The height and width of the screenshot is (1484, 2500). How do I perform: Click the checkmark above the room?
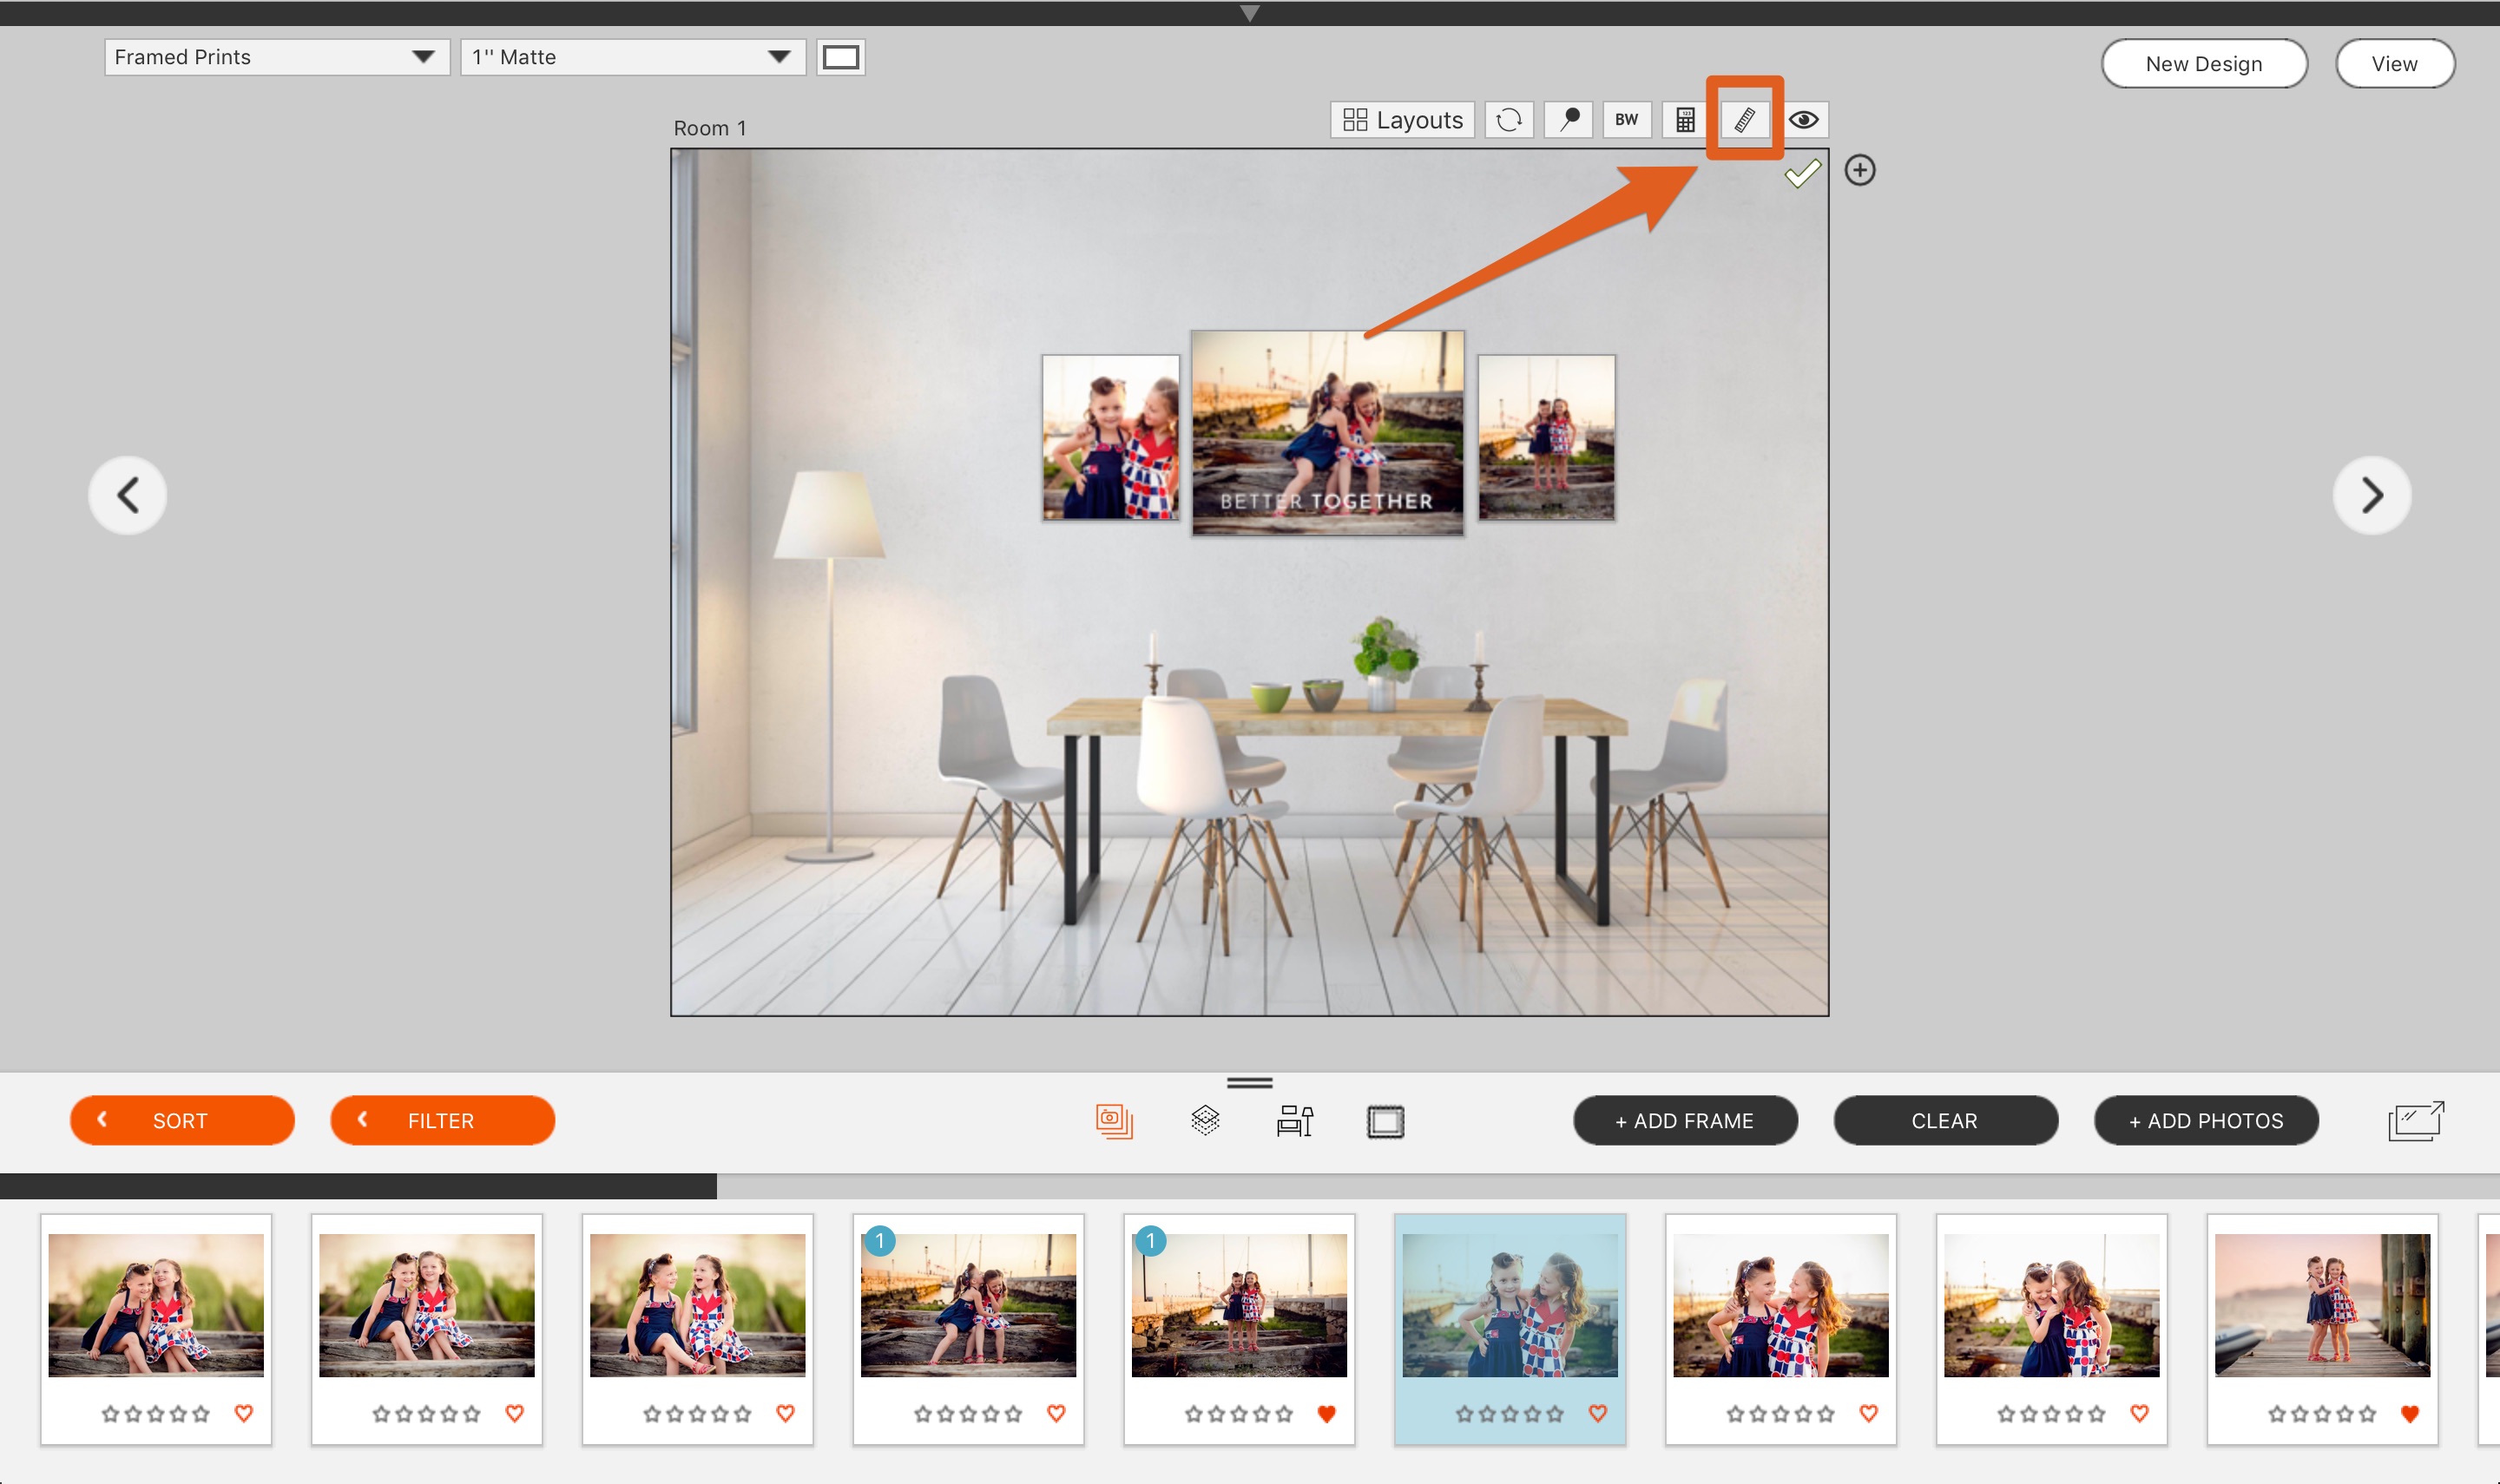[x=1803, y=173]
